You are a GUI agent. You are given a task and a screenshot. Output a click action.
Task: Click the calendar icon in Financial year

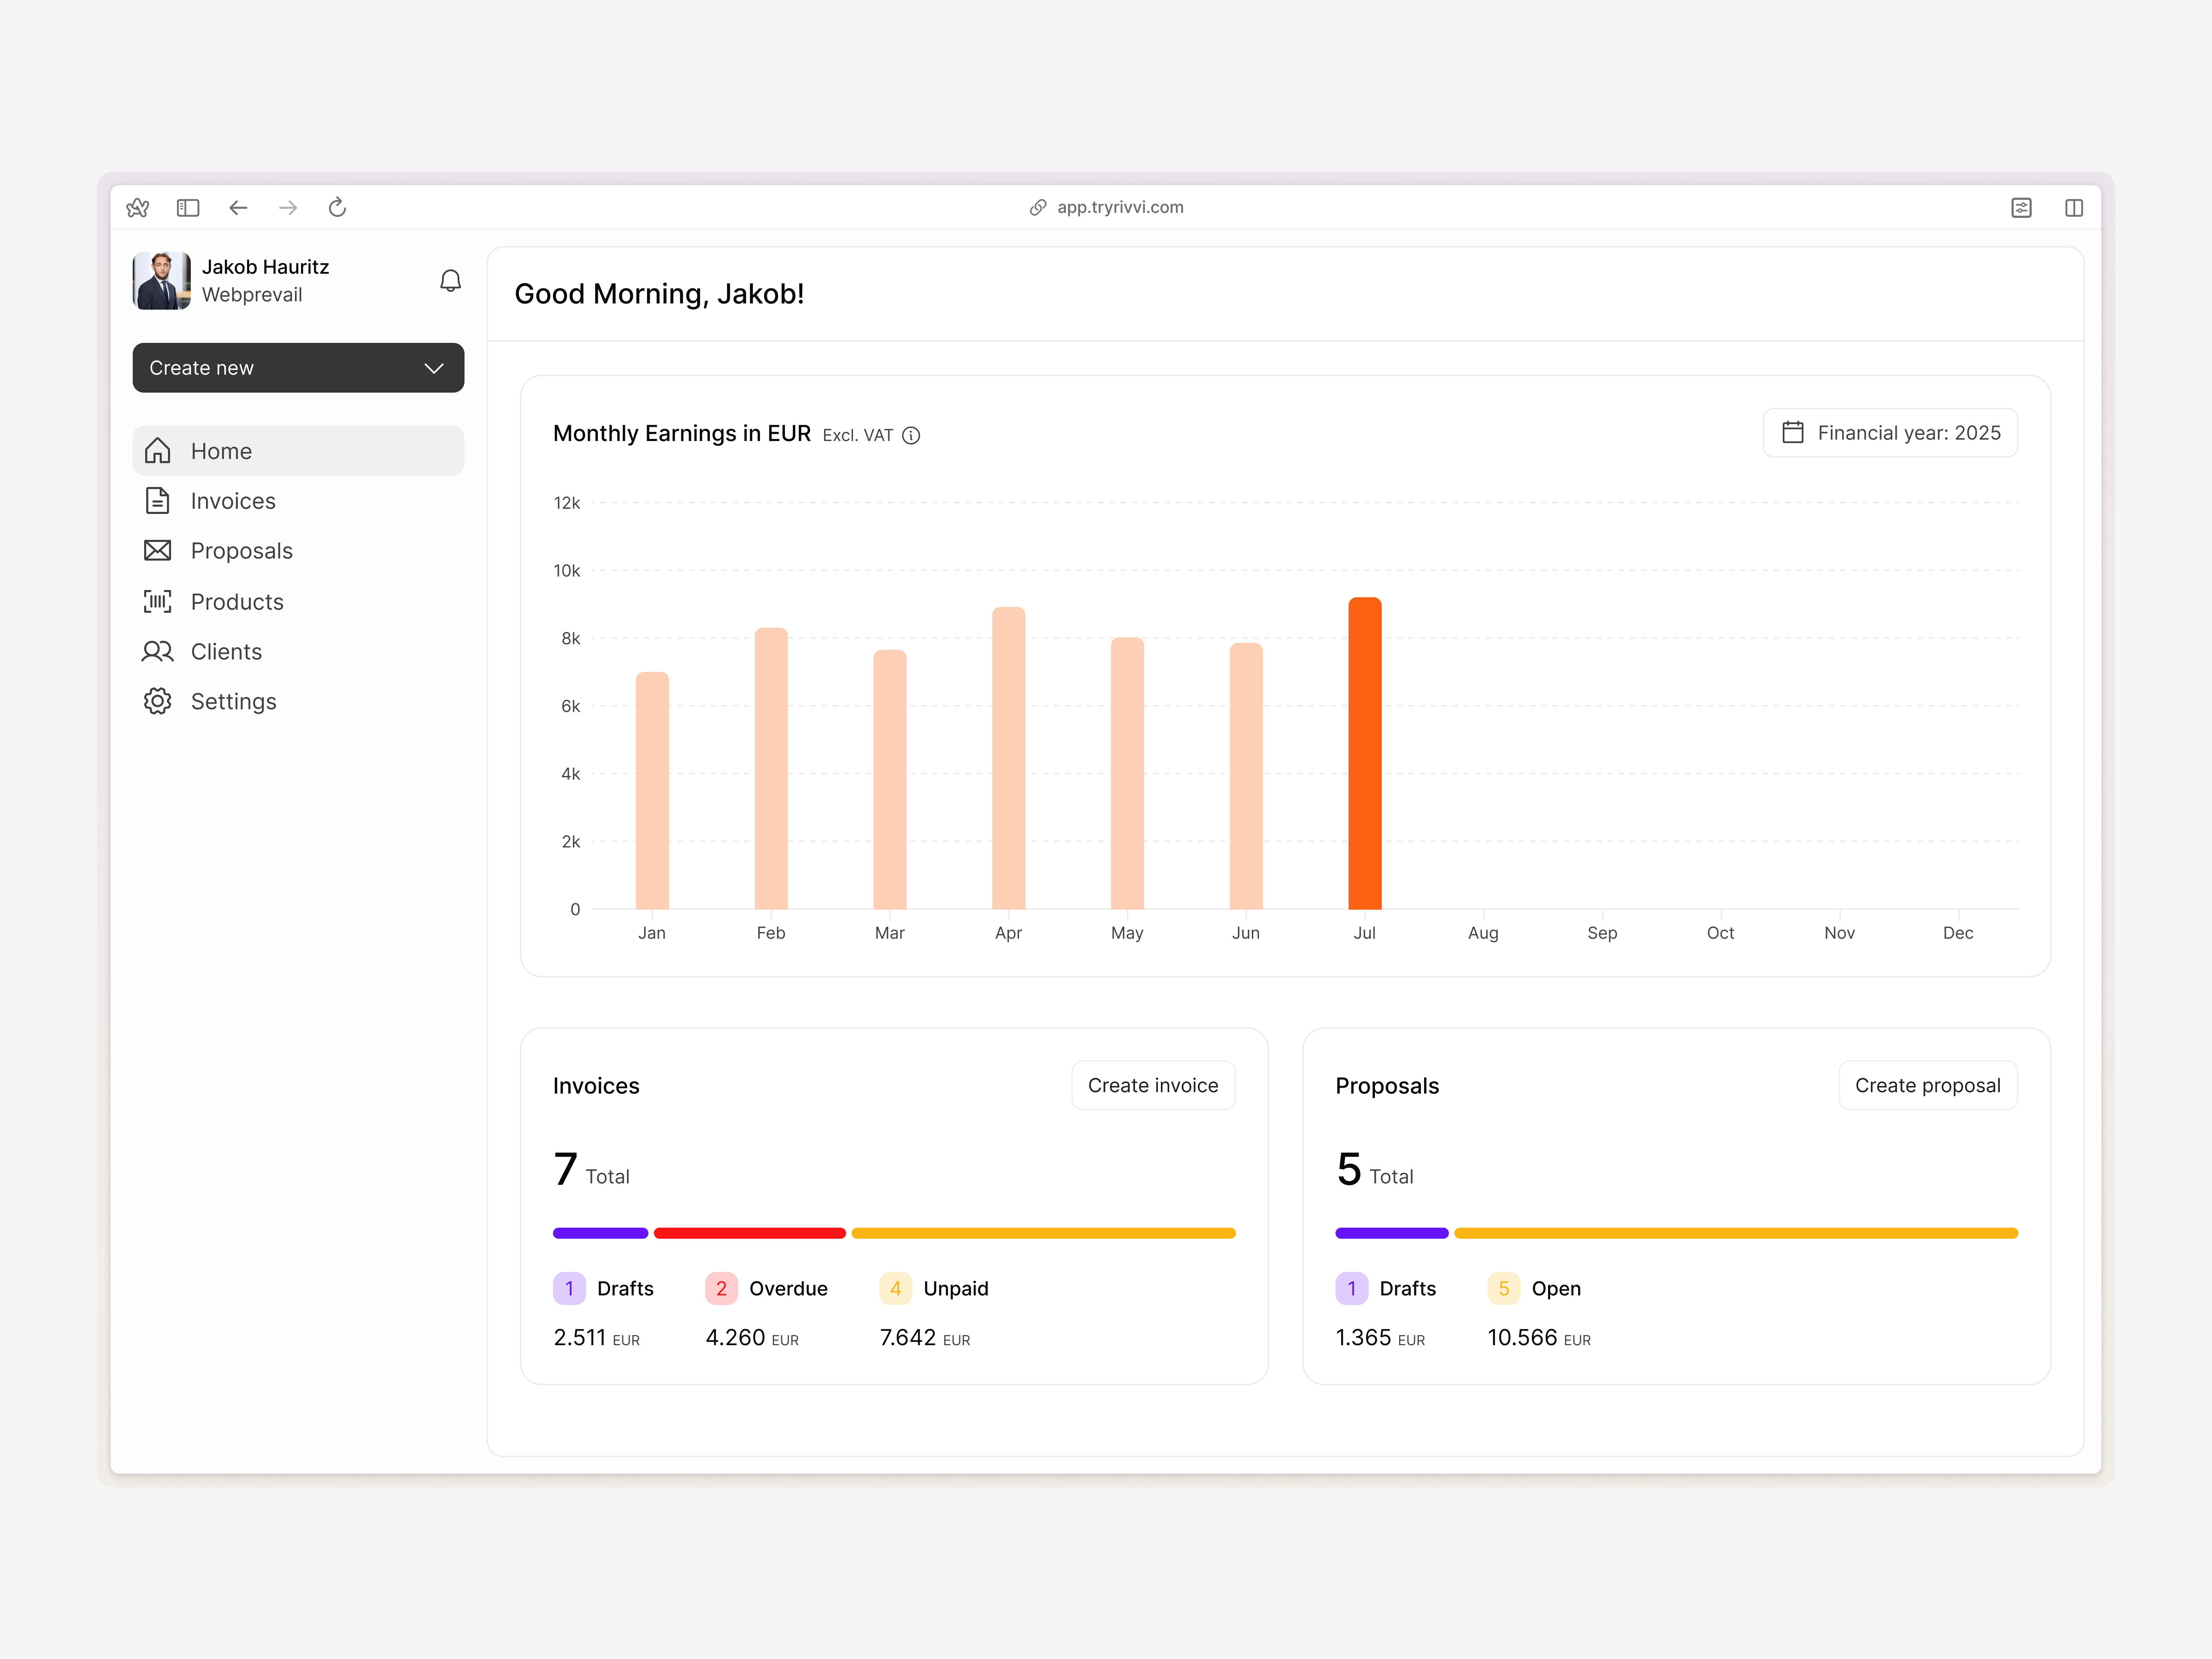pyautogui.click(x=1793, y=432)
